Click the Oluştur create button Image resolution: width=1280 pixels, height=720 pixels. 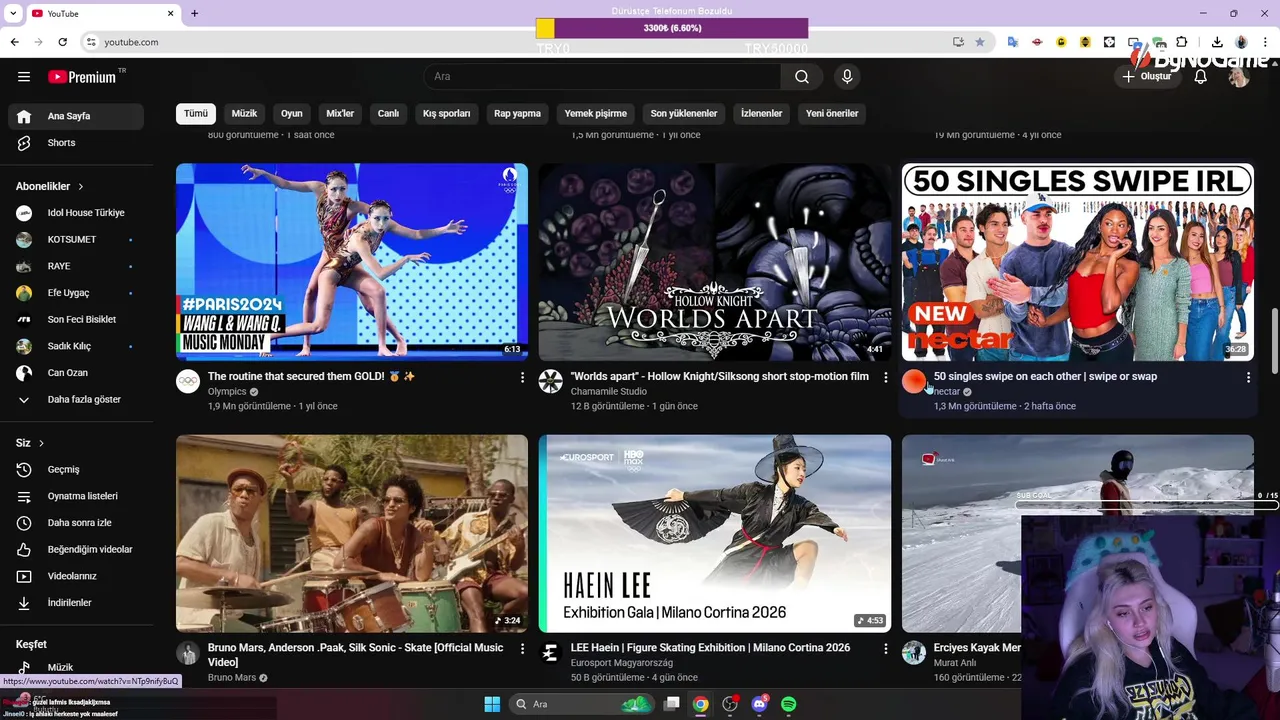point(1146,76)
